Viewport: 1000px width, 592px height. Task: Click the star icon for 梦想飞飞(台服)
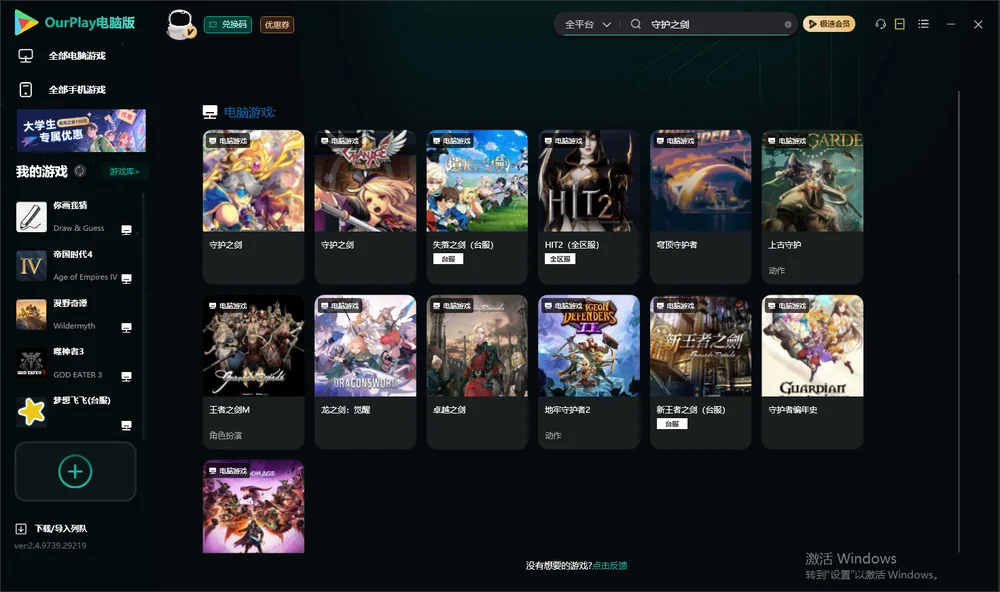tap(31, 411)
